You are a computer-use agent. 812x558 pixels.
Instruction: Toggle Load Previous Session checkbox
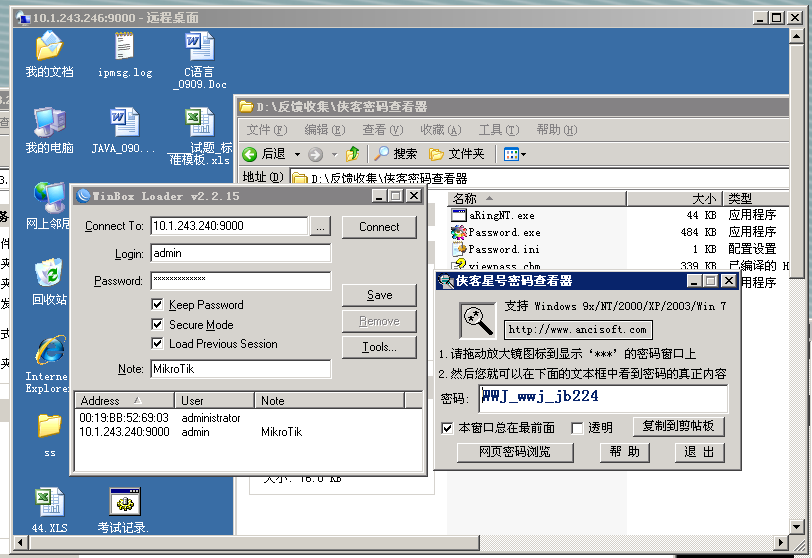click(157, 343)
